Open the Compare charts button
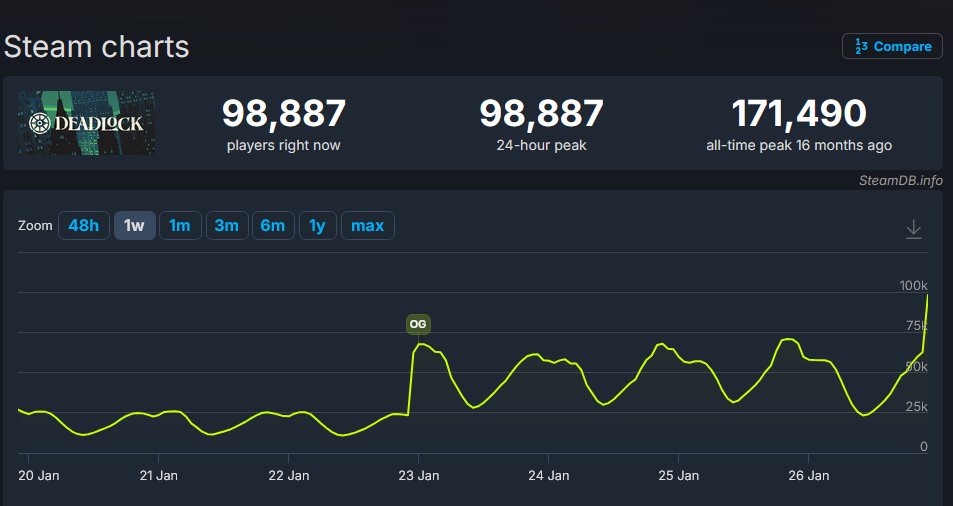 coord(892,46)
